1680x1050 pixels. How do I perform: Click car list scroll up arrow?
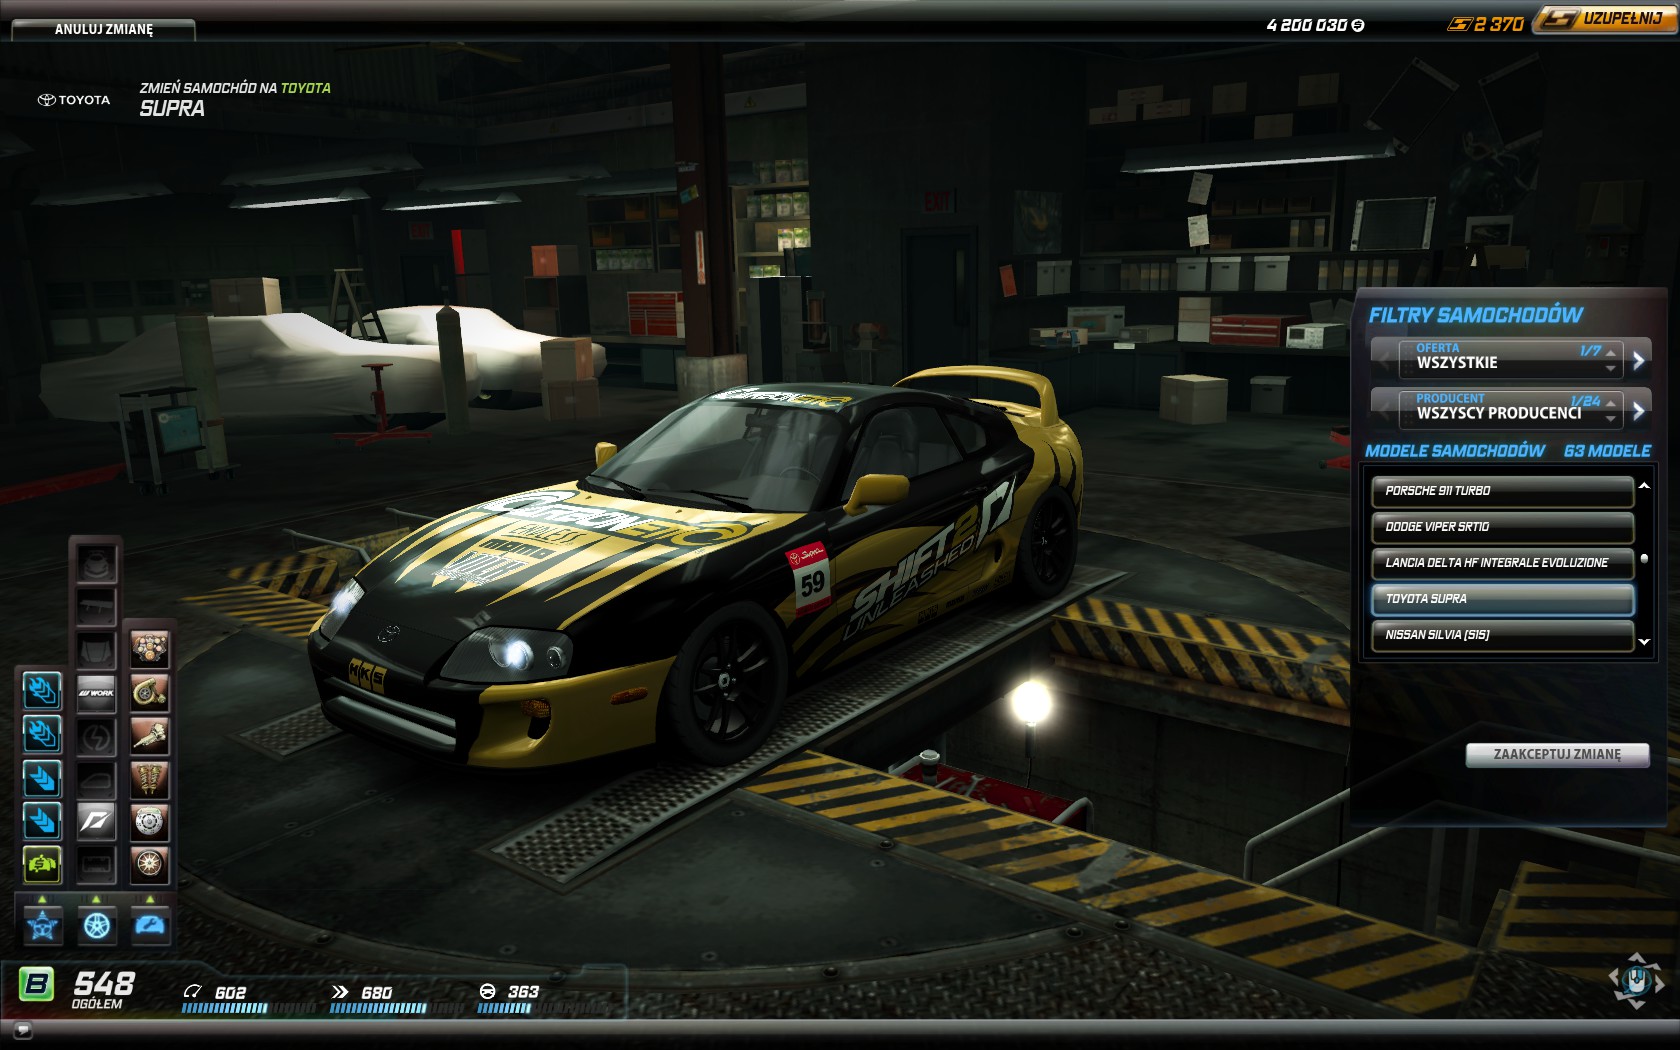tap(1644, 485)
